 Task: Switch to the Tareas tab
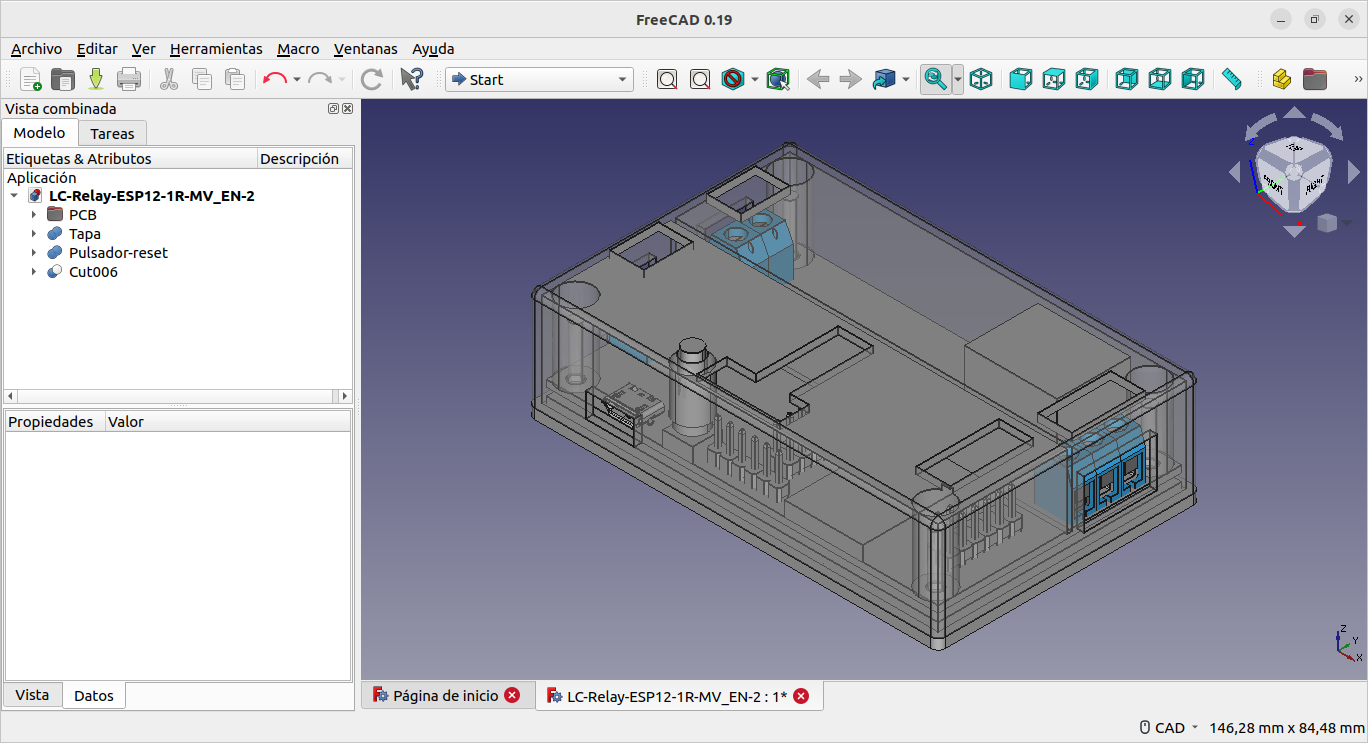tap(112, 133)
